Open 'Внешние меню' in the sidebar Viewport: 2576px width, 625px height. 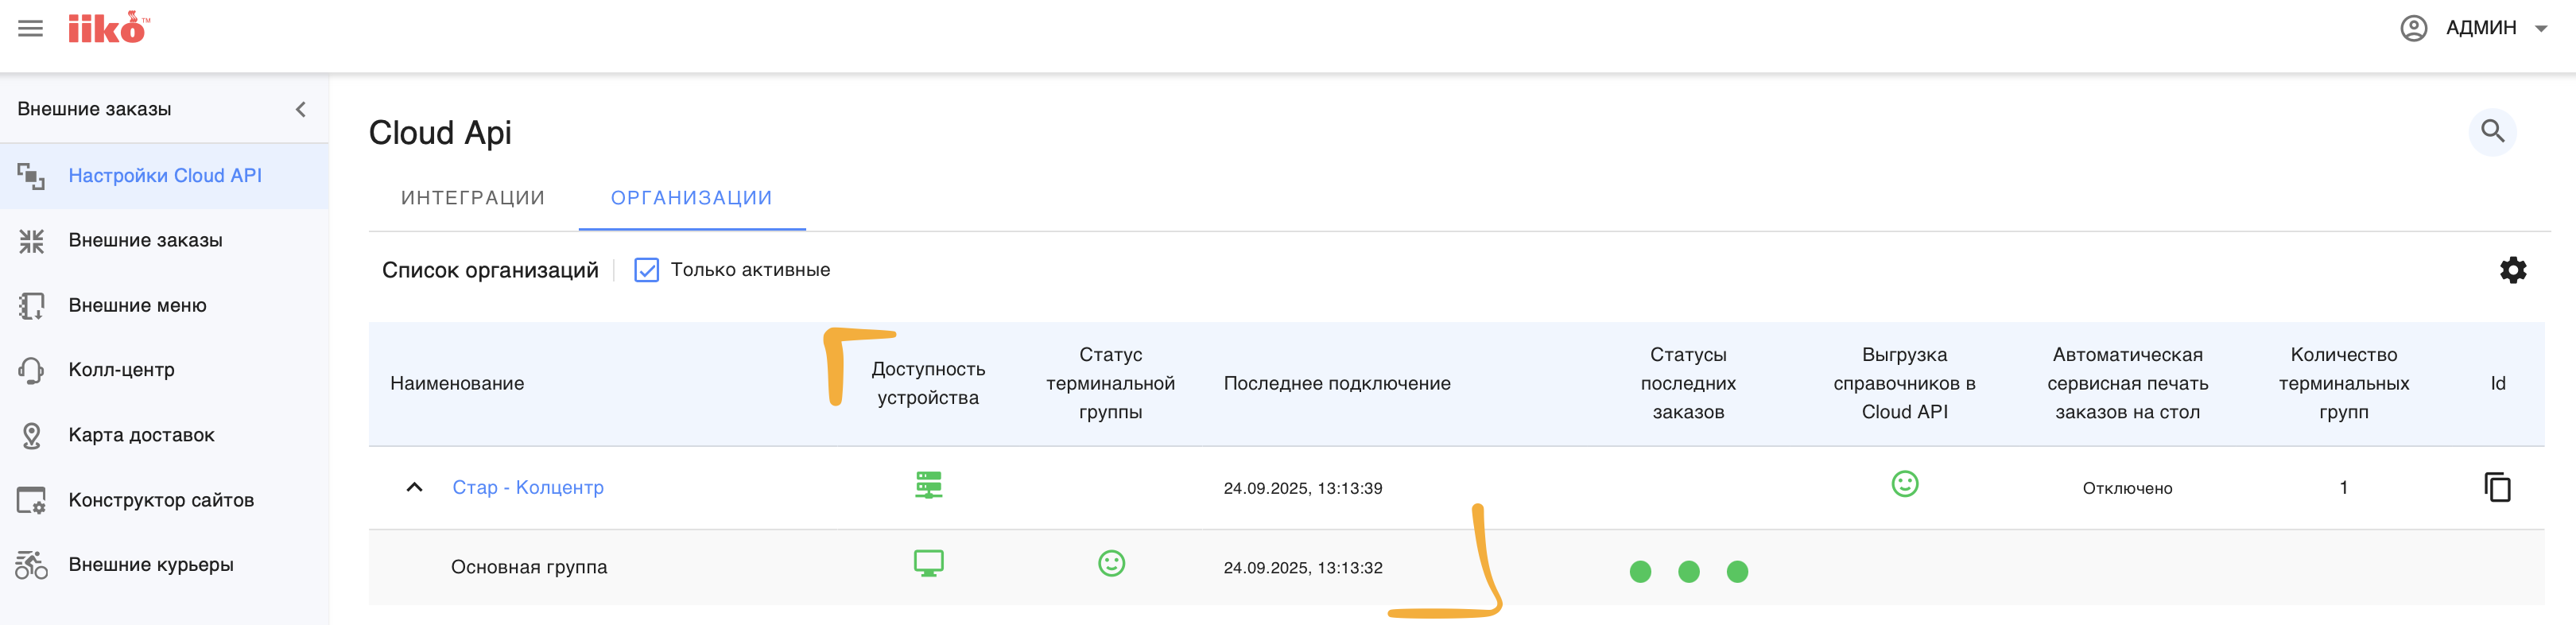pyautogui.click(x=137, y=305)
